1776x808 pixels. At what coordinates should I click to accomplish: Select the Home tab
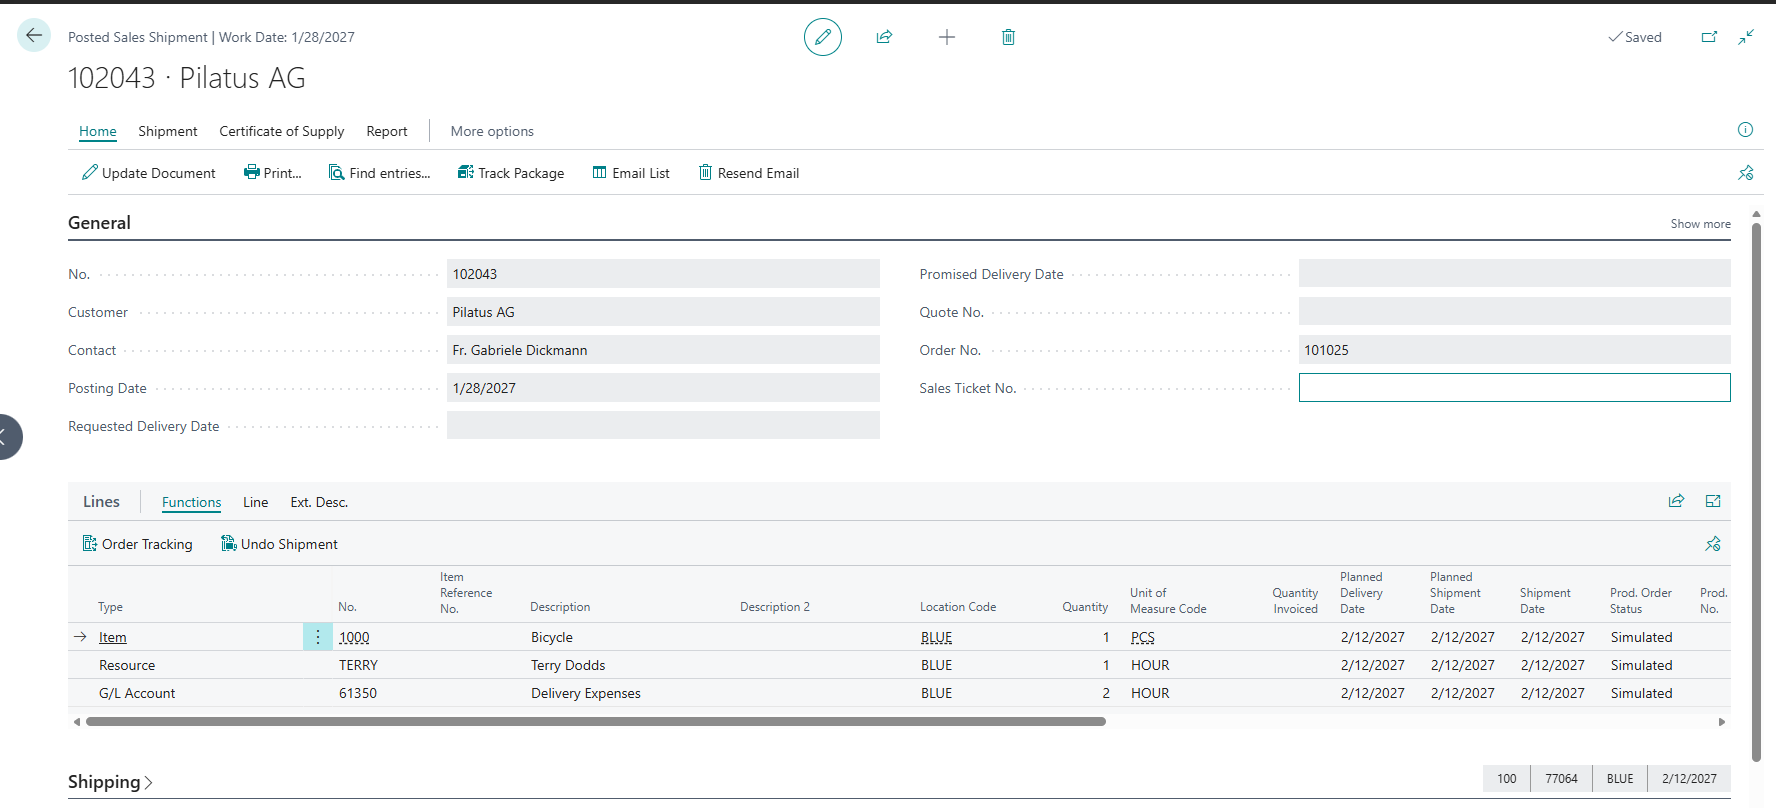pos(98,131)
